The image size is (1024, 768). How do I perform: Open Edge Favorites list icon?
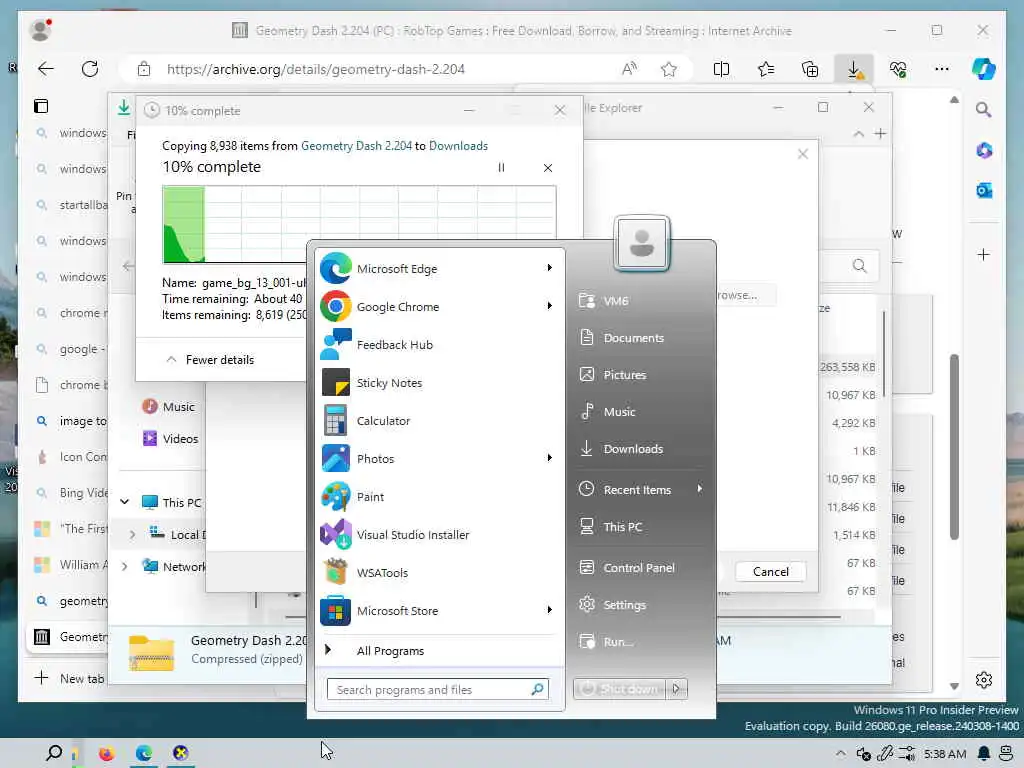765,69
